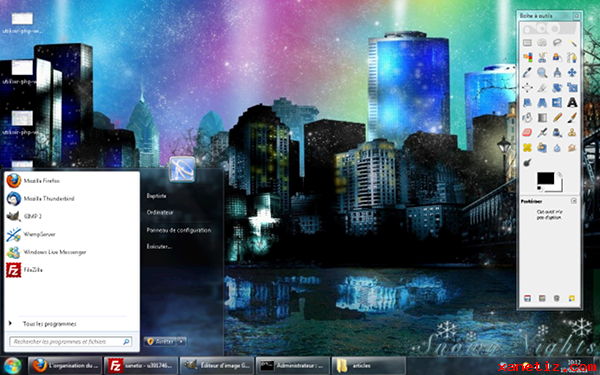Select the Airbrush tool
The height and width of the screenshot is (375, 600).
(x=542, y=132)
